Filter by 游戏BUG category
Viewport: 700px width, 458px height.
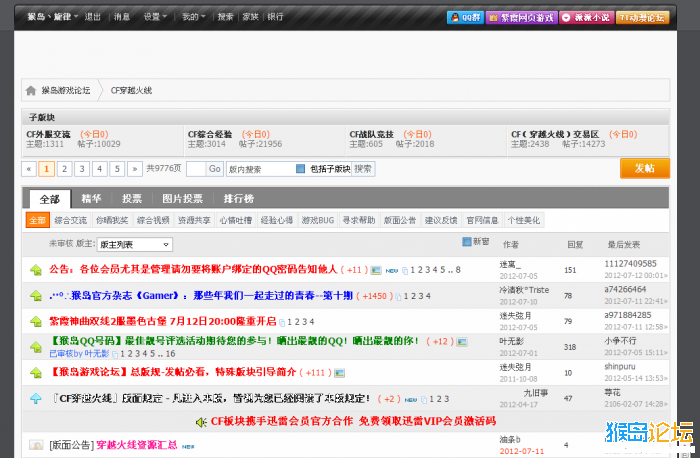(x=317, y=220)
